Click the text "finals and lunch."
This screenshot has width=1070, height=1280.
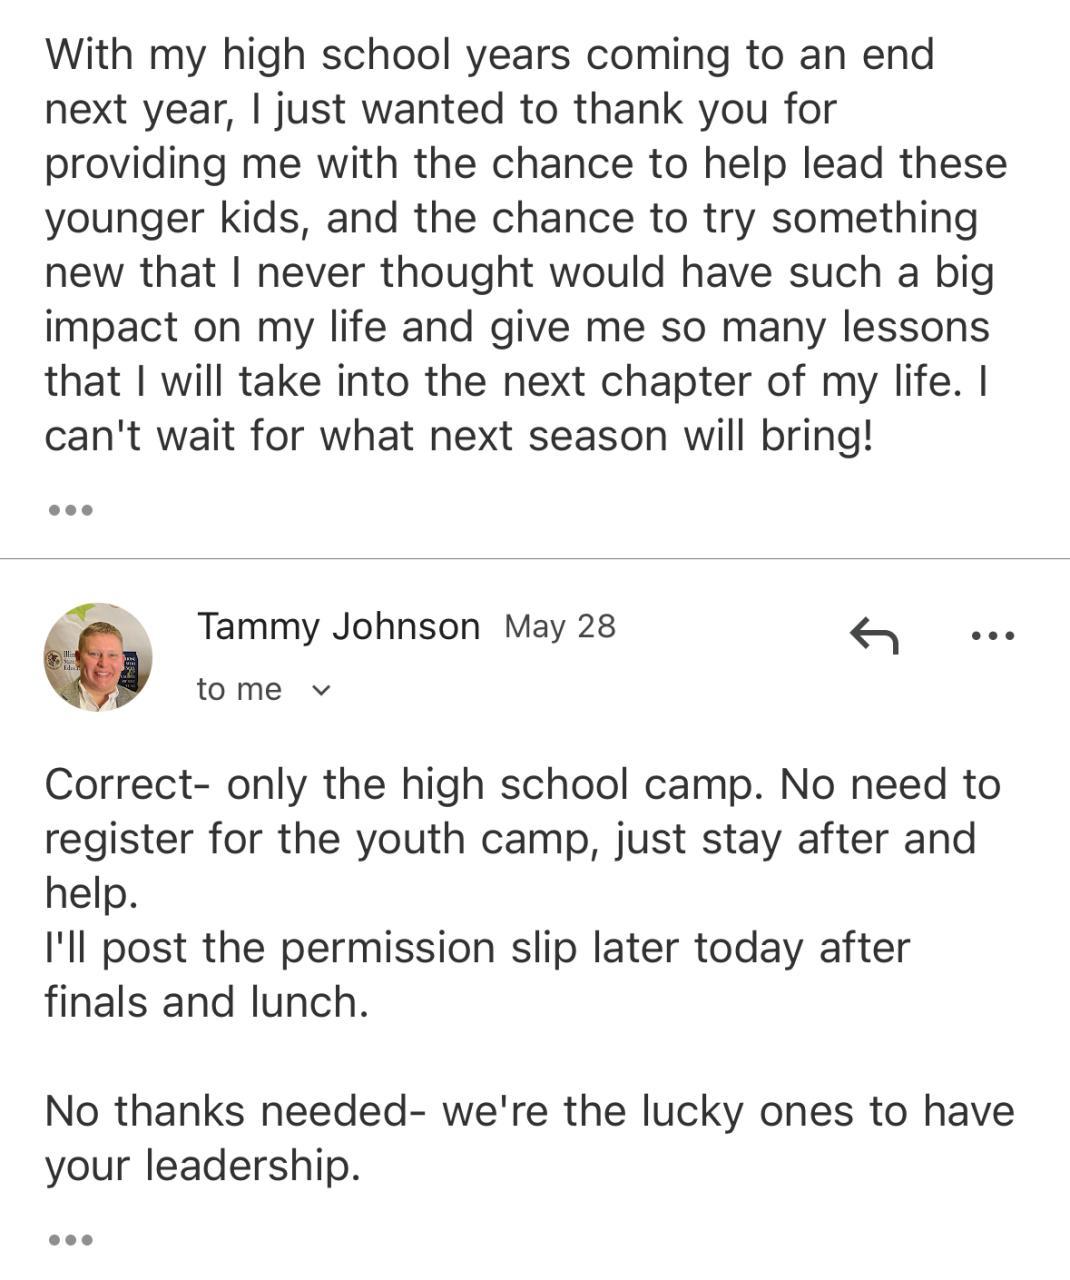pyautogui.click(x=206, y=1002)
